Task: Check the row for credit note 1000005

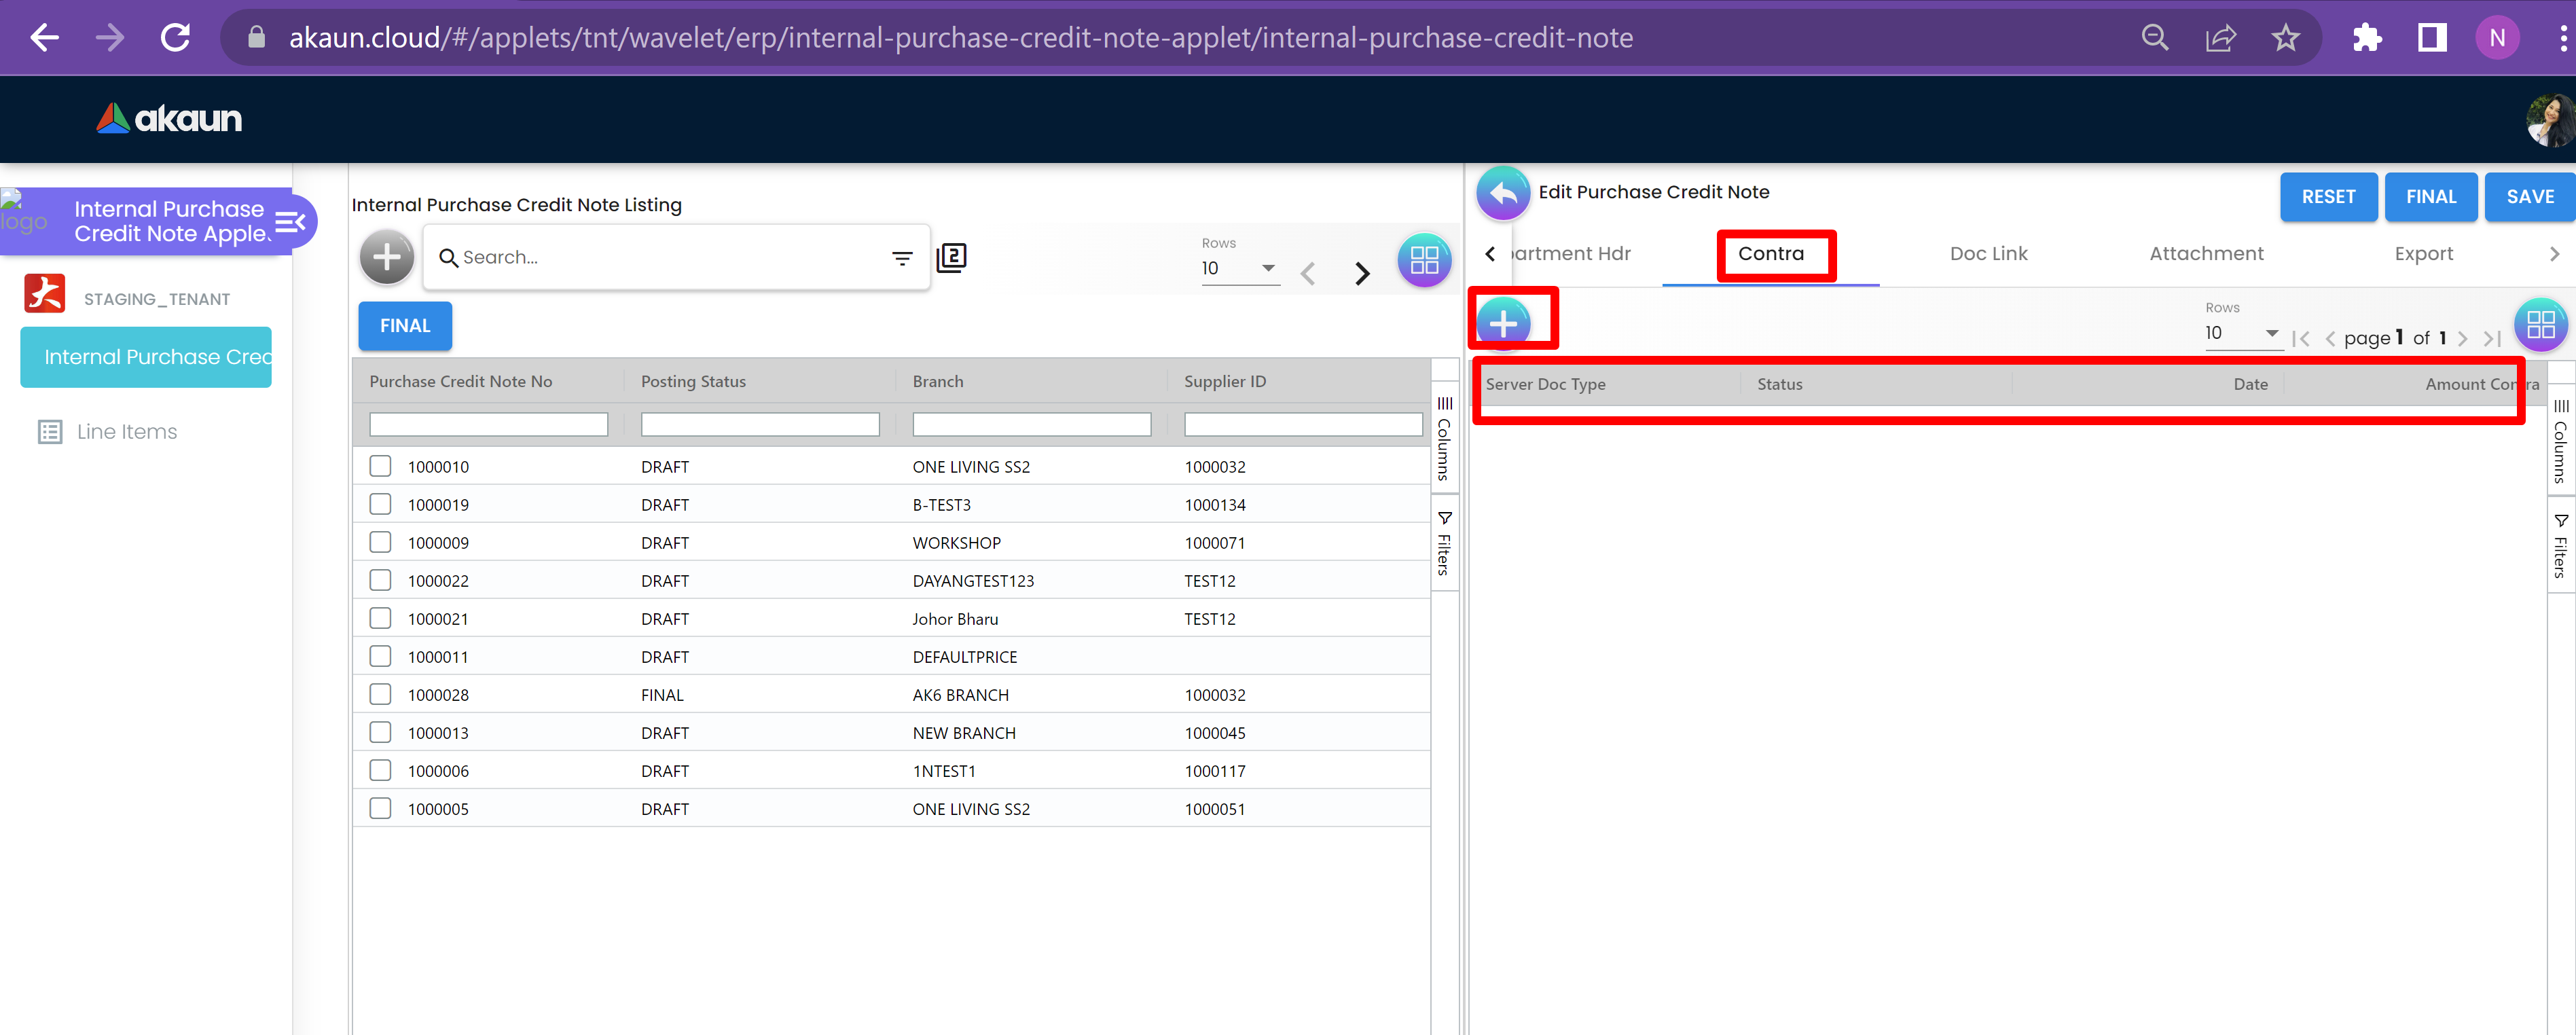Action: click(380, 808)
